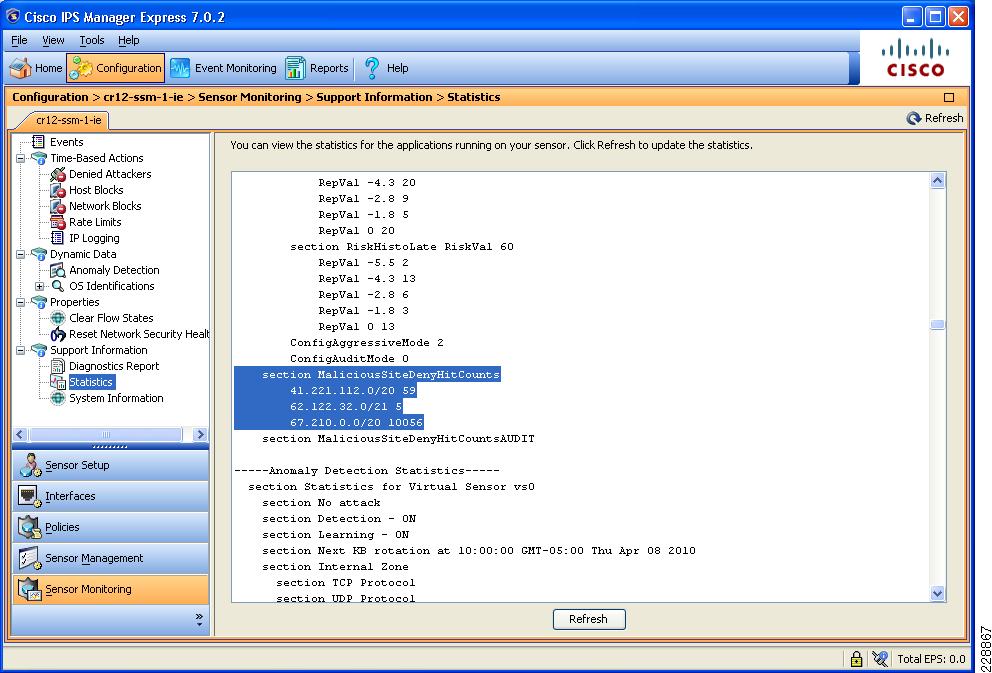Click the lock icon in status bar
992x673 pixels.
[857, 659]
